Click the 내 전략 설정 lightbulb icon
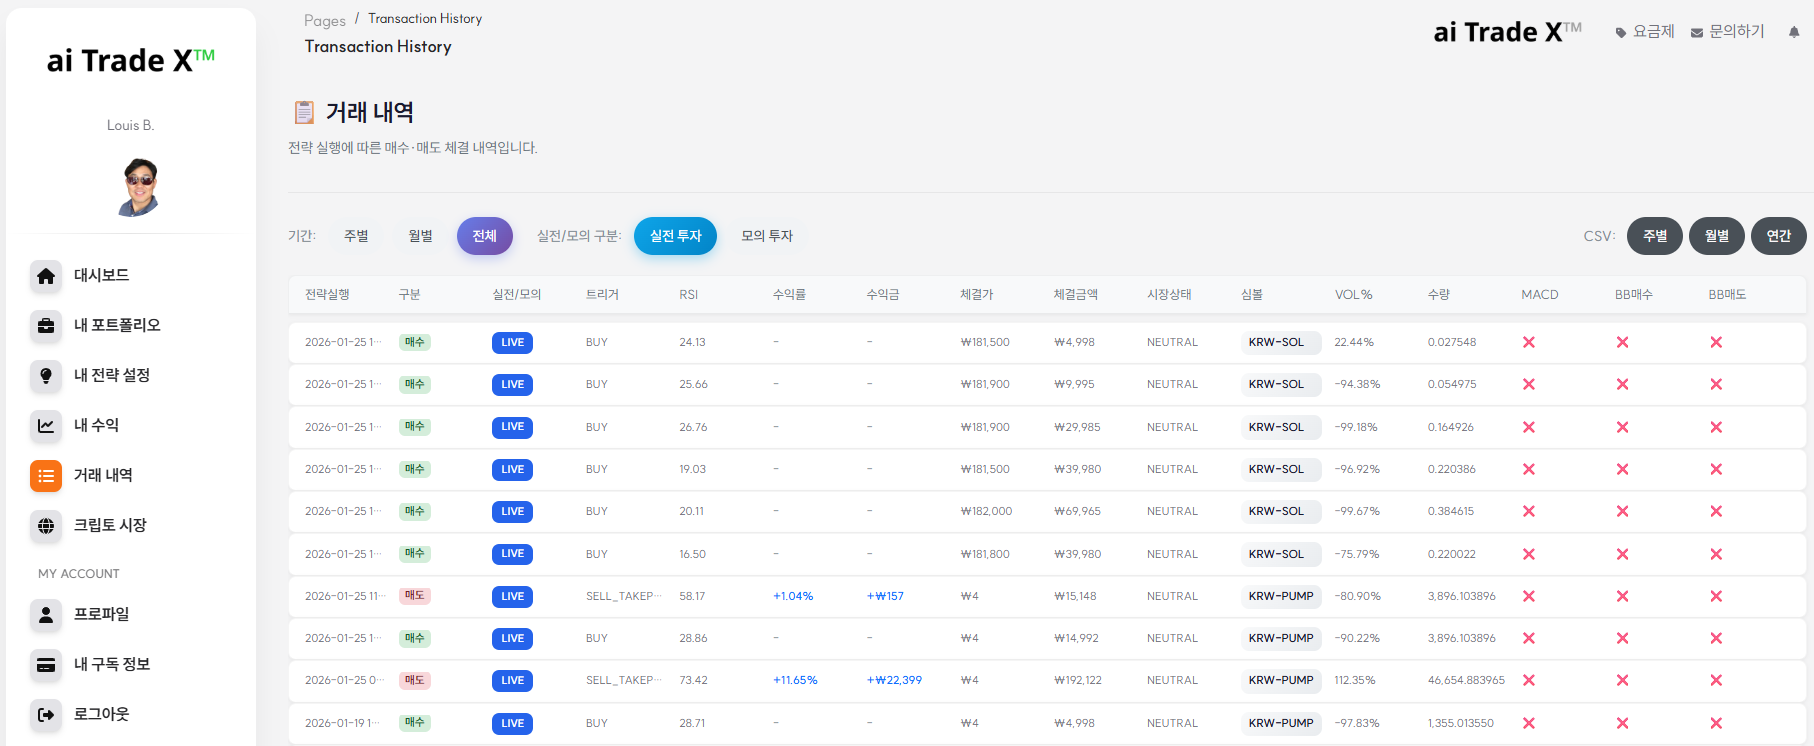The image size is (1814, 746). [46, 376]
